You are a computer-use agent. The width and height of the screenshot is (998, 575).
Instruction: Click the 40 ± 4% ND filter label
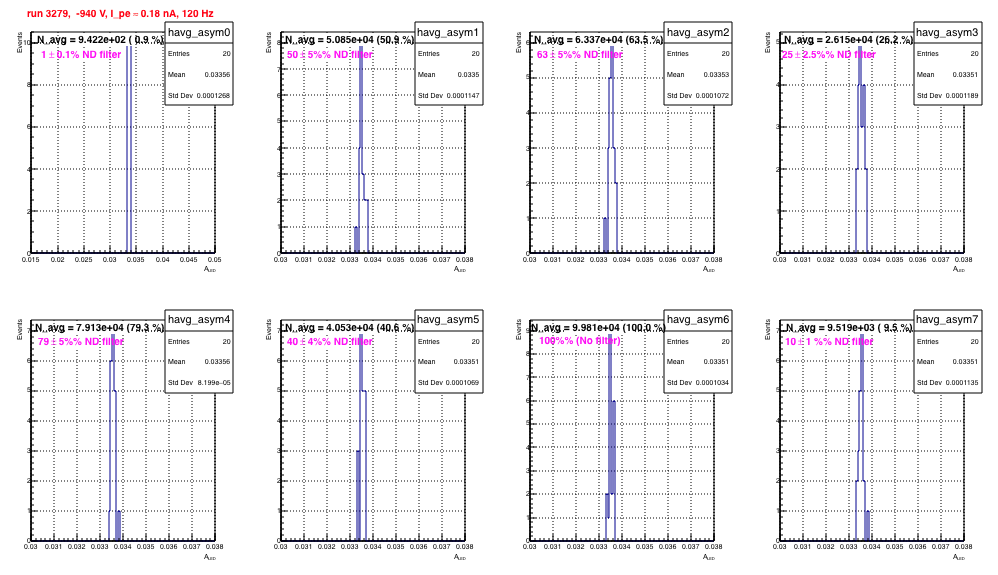(330, 342)
